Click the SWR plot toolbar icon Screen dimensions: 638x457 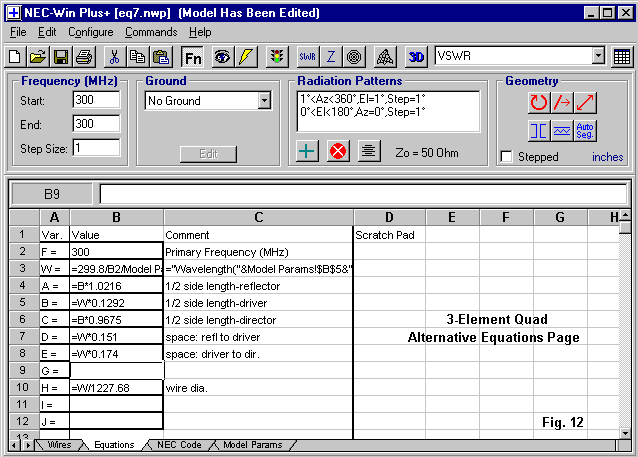tap(307, 57)
